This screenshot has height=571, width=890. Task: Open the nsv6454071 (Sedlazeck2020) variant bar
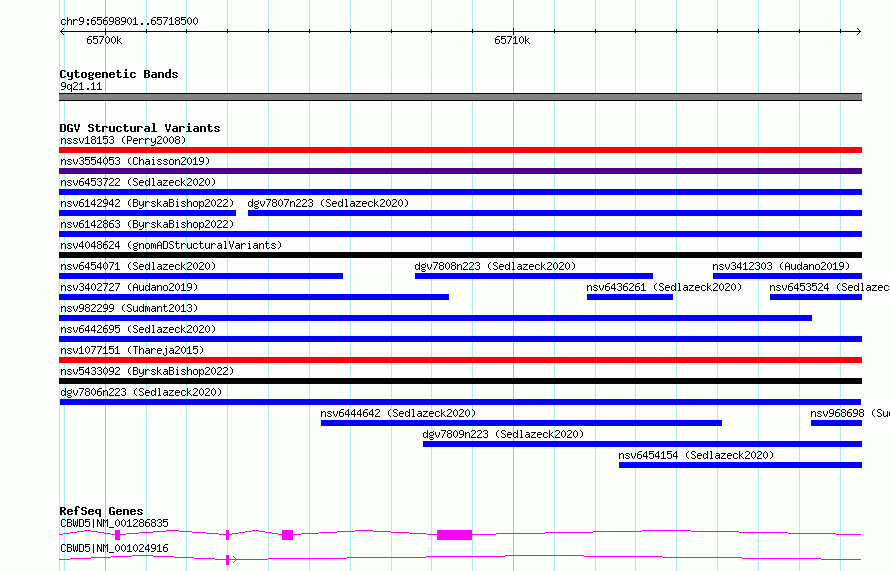tap(201, 276)
